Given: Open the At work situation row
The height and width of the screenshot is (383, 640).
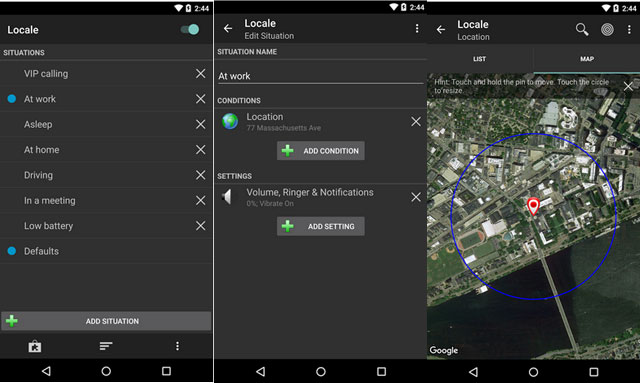Looking at the screenshot, I should point(106,99).
